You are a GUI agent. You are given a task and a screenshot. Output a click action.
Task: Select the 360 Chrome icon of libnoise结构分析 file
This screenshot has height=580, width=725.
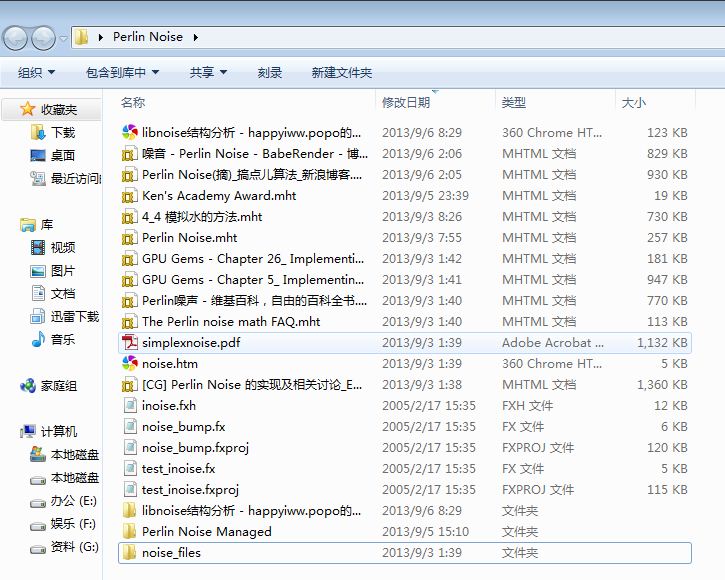click(130, 132)
